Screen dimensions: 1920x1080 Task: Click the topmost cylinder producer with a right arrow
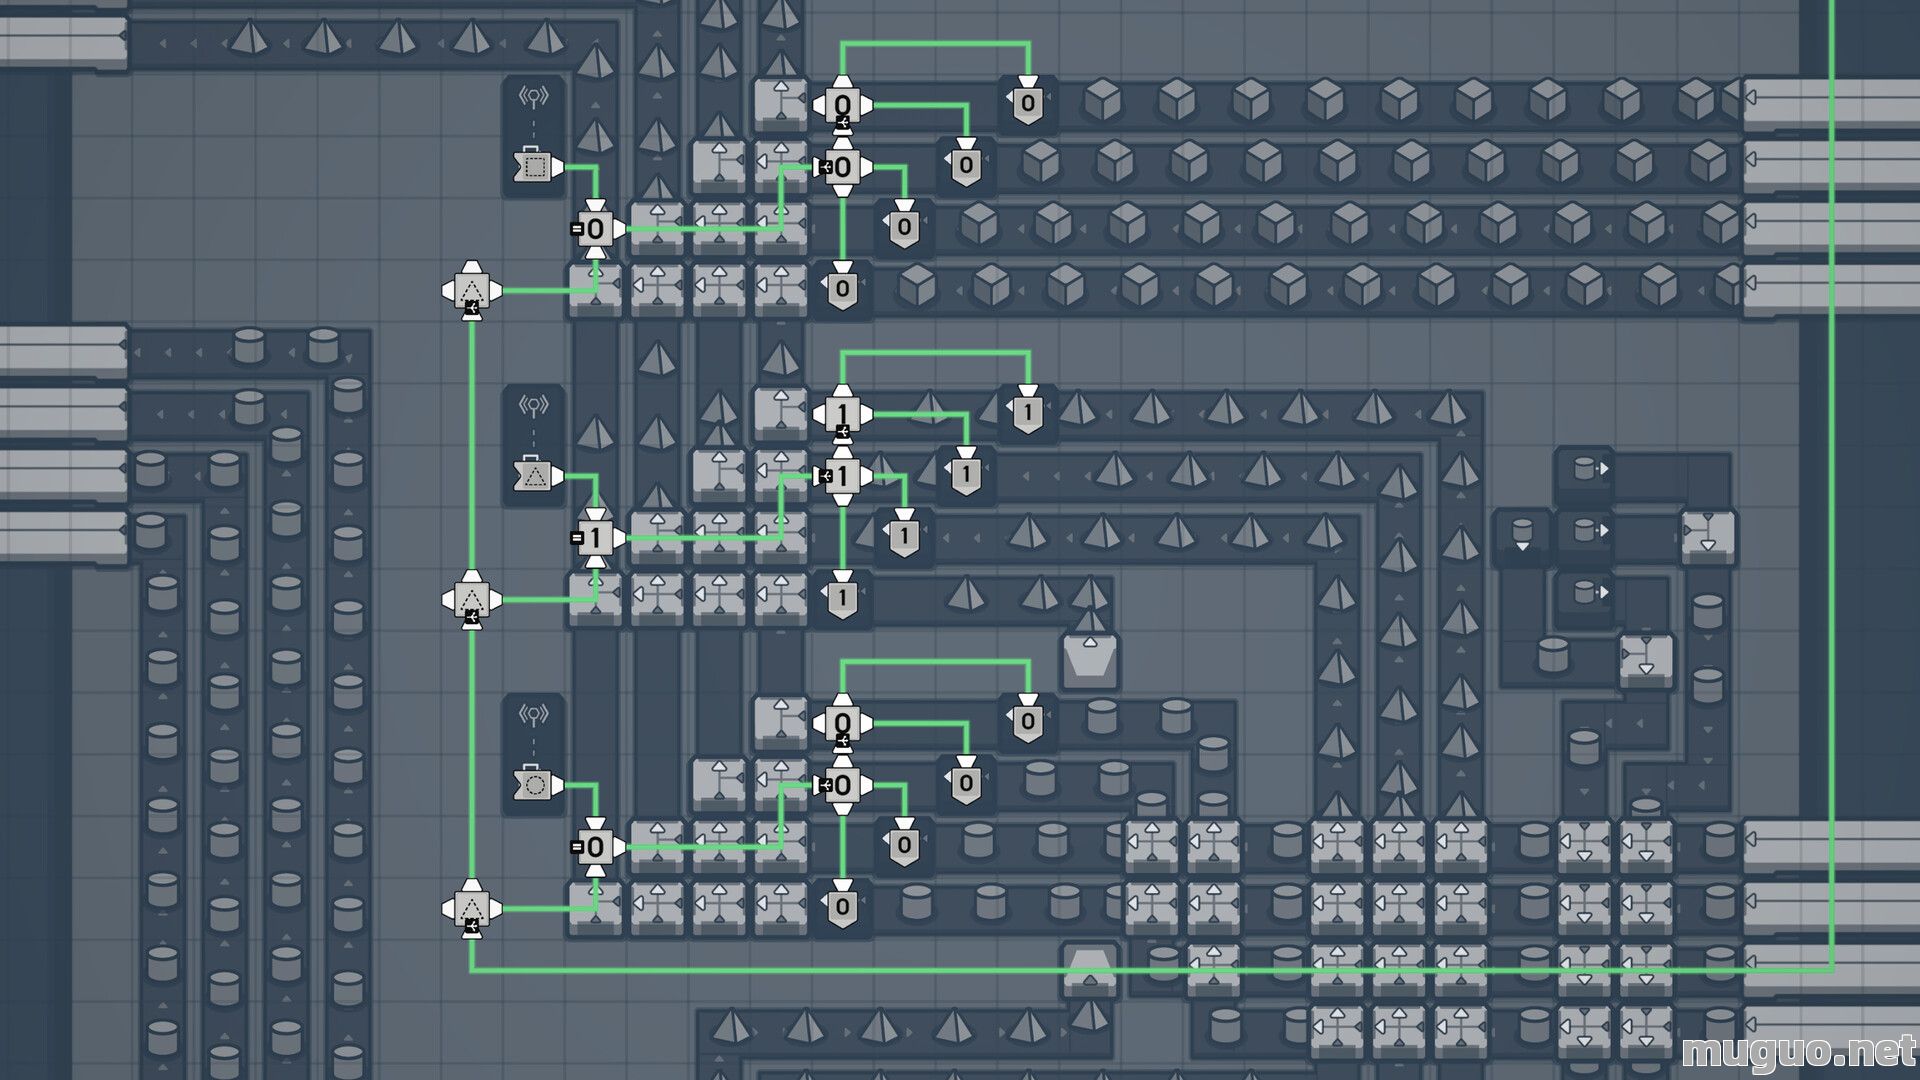(x=1585, y=469)
